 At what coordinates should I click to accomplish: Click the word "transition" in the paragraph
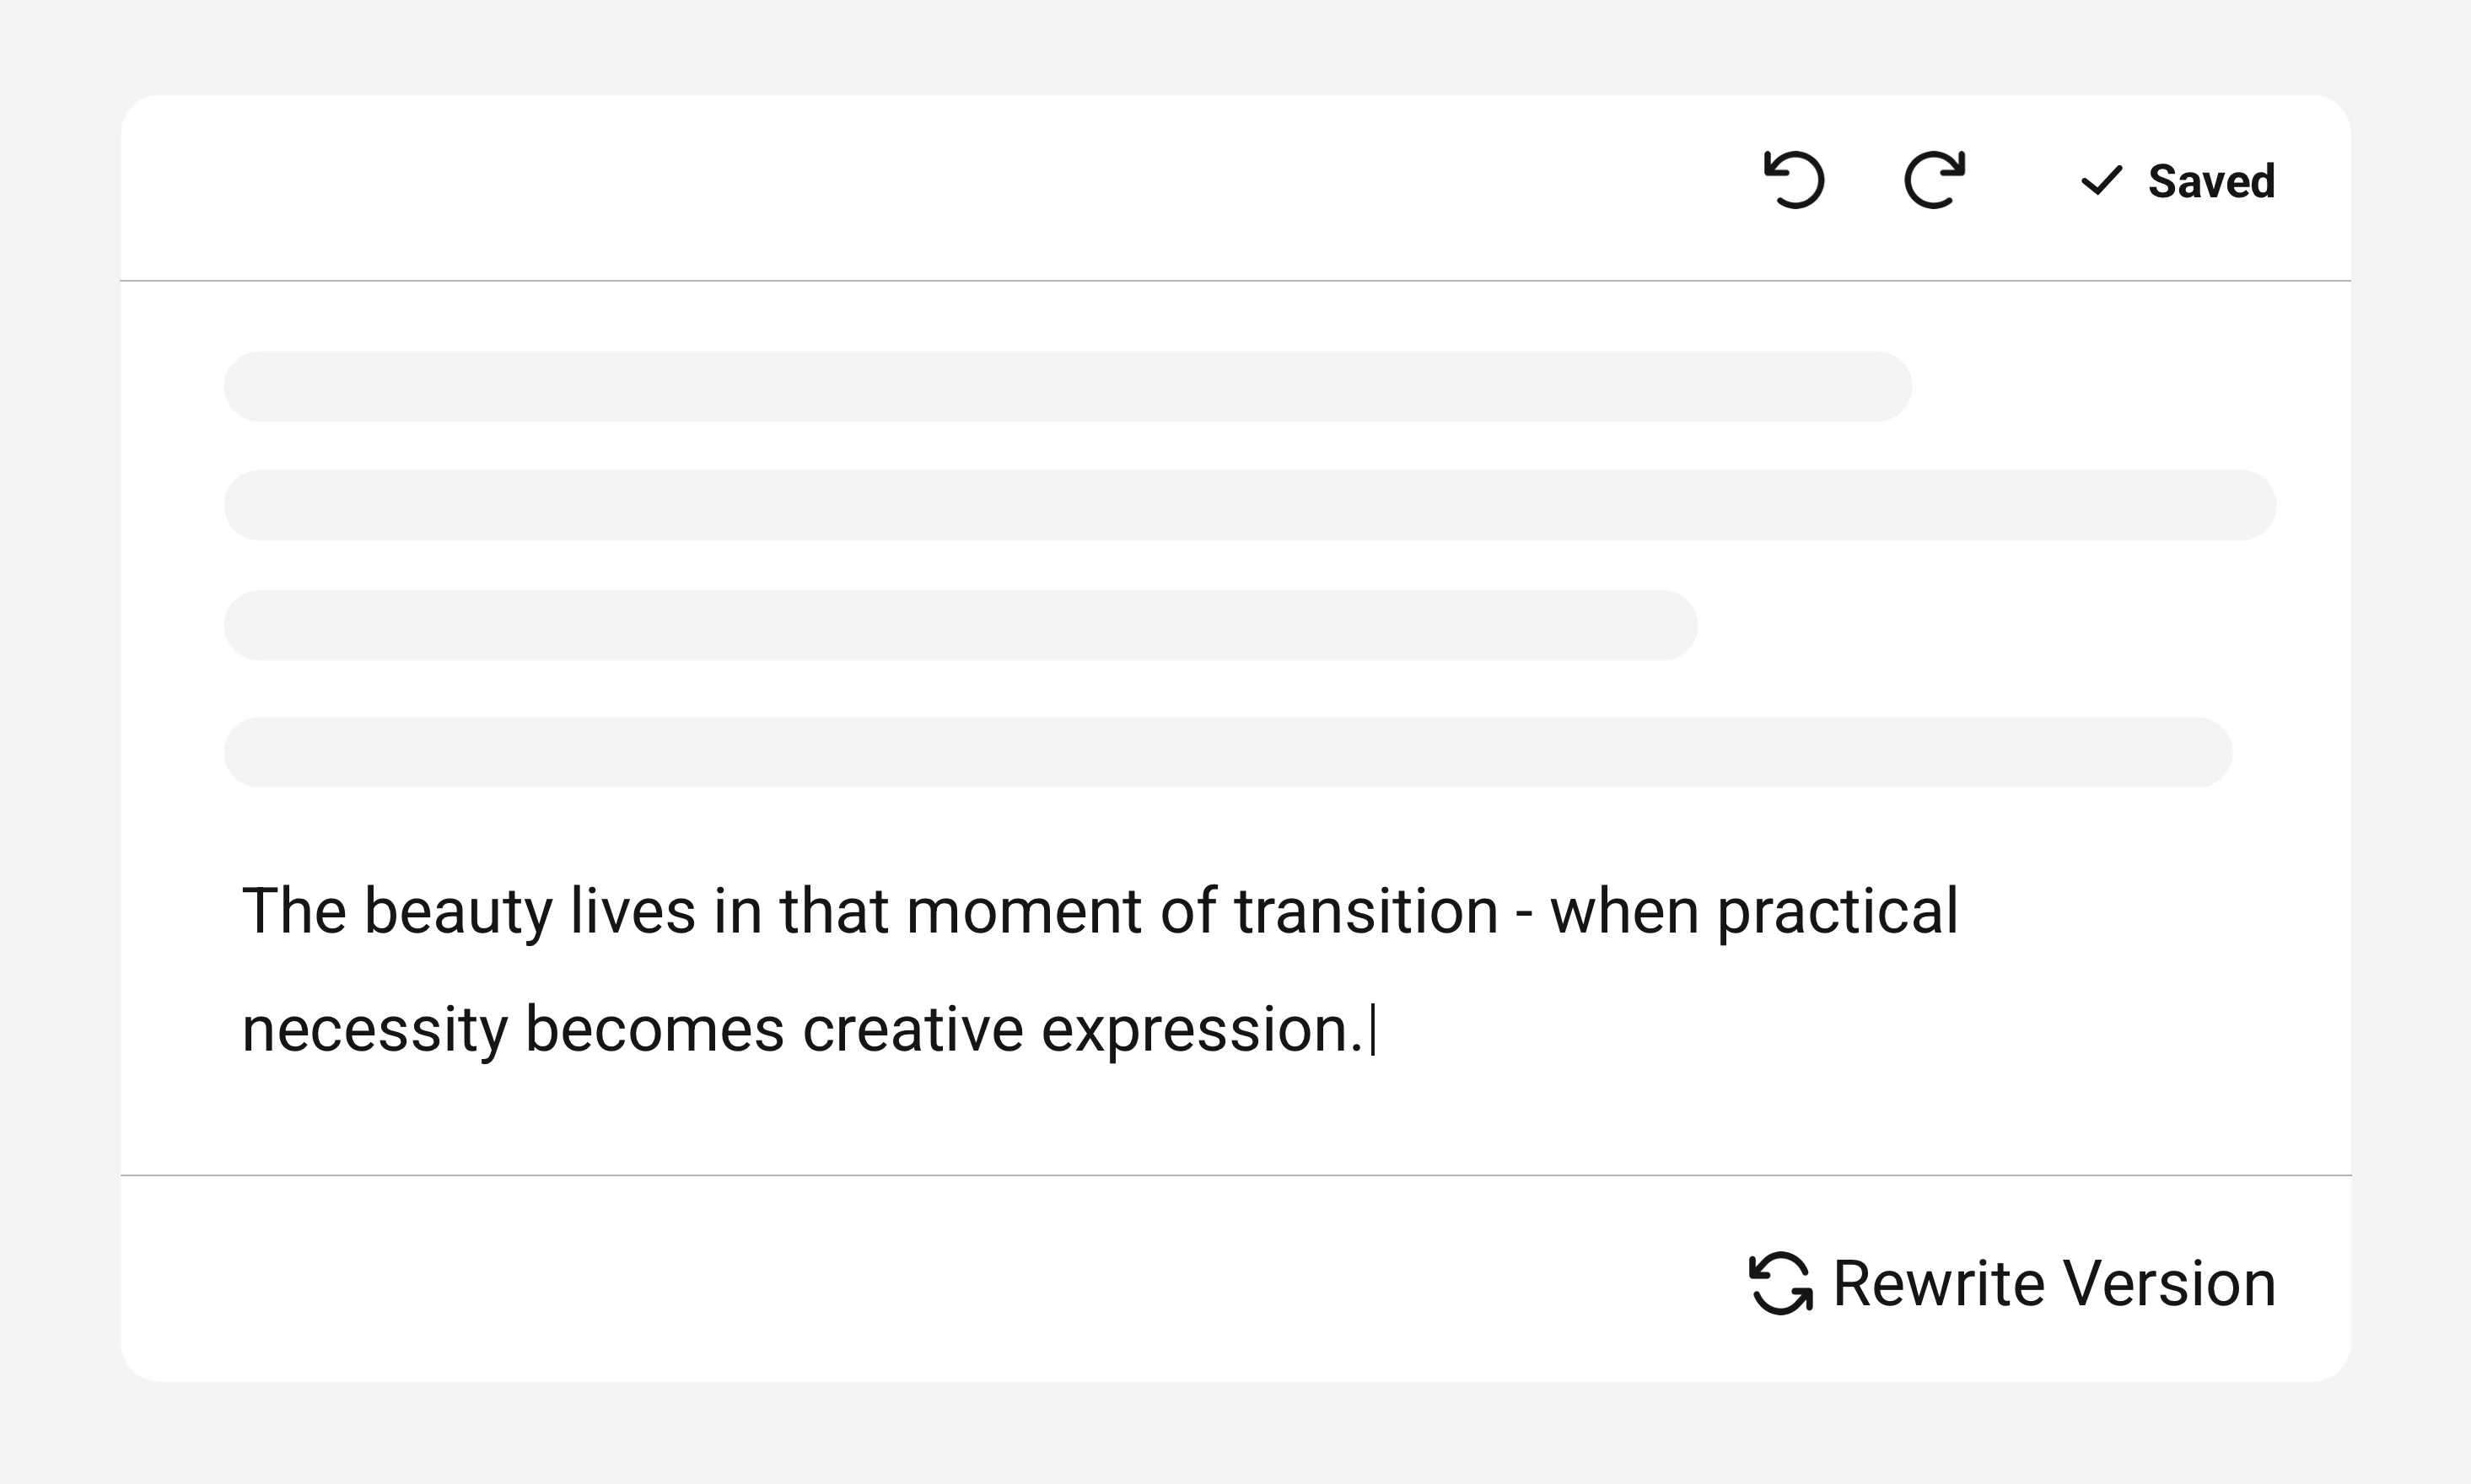click(1366, 912)
